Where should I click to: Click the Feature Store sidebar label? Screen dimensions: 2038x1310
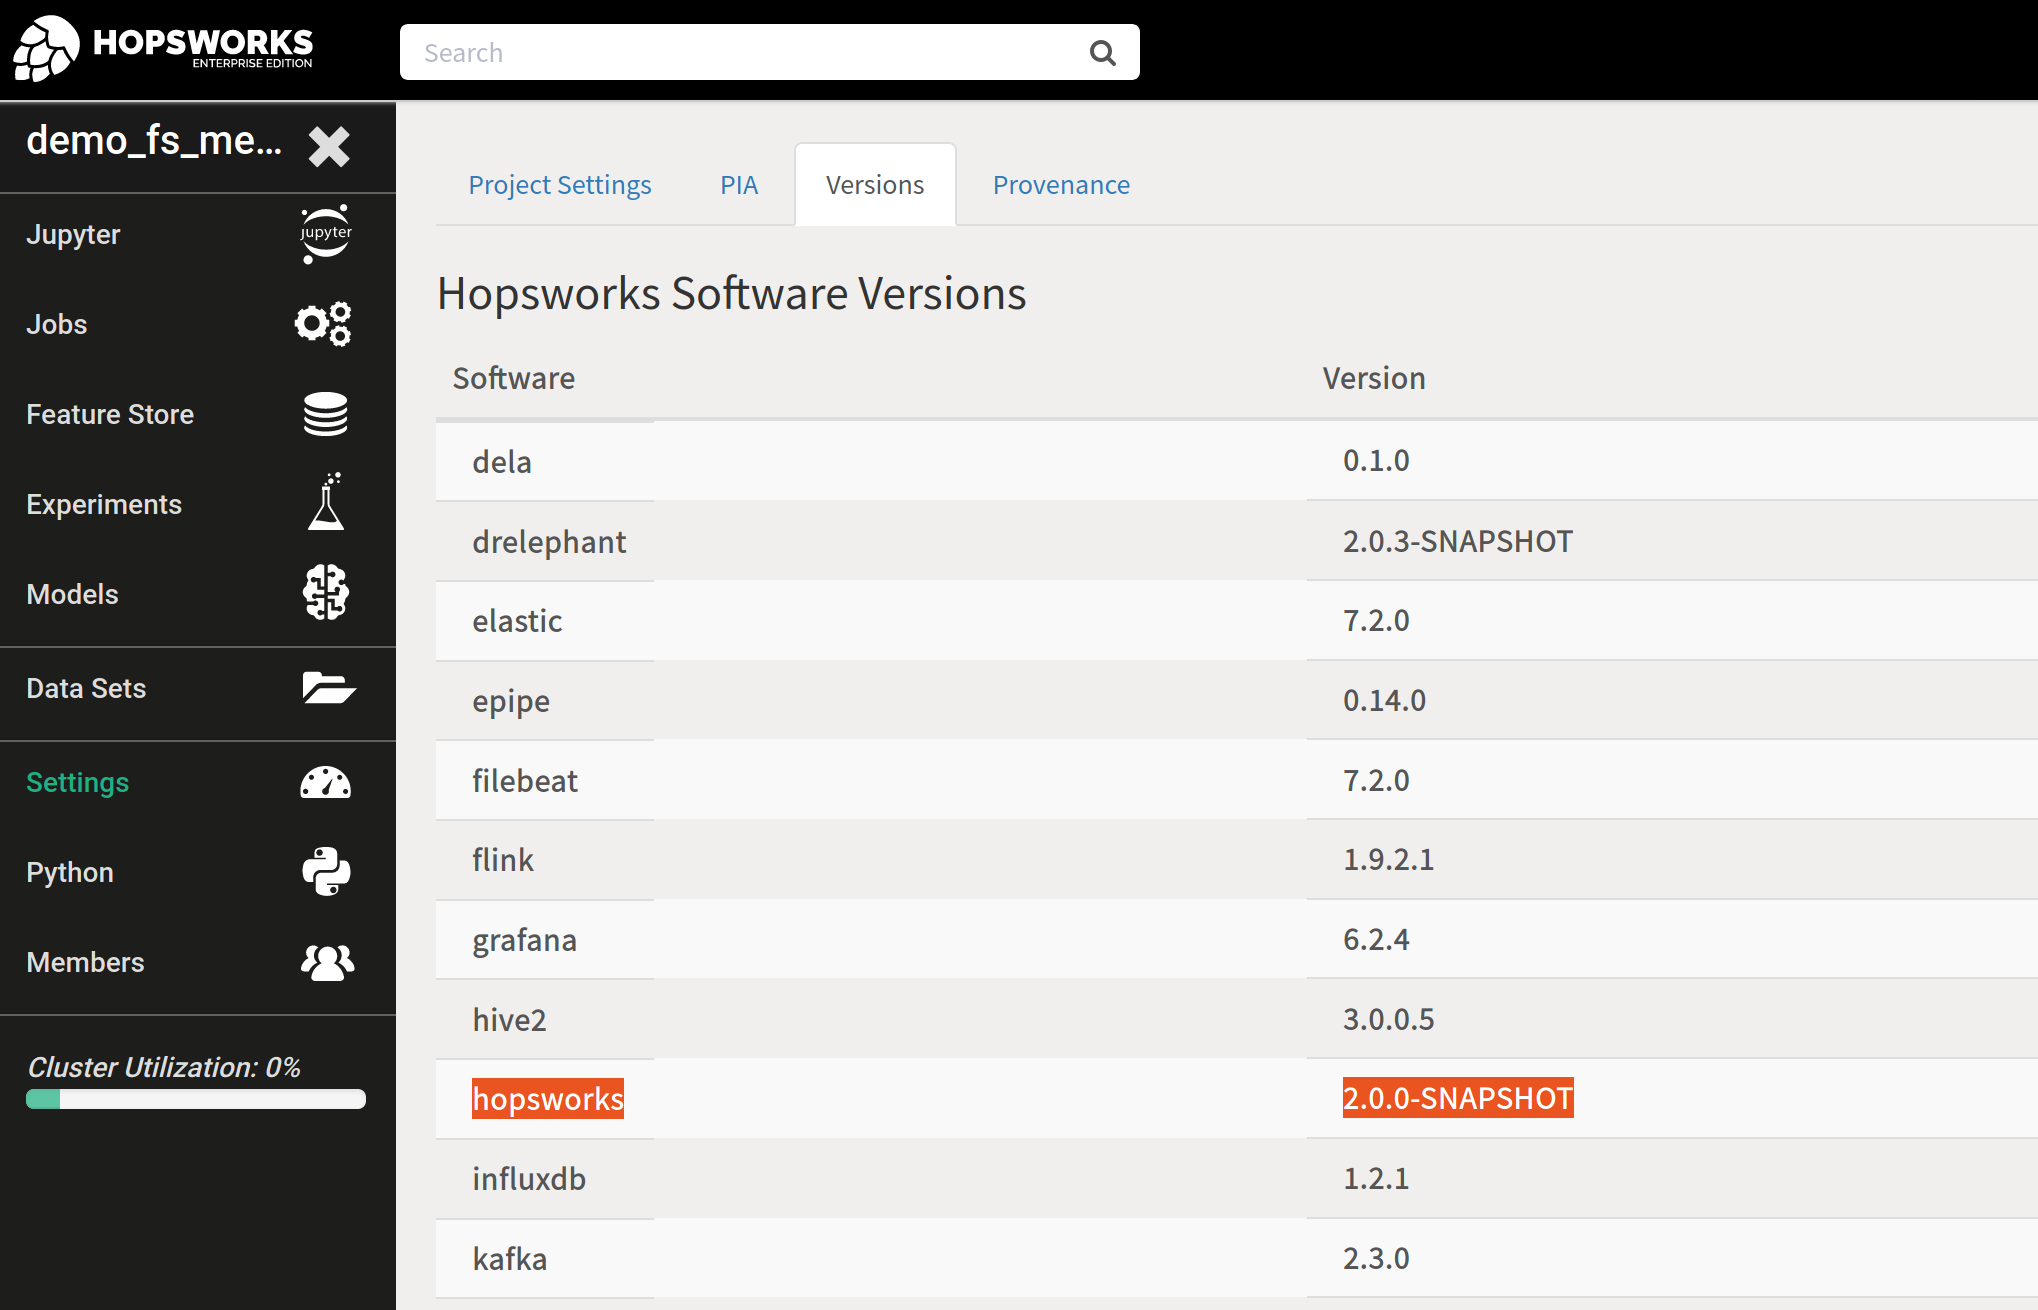coord(110,414)
